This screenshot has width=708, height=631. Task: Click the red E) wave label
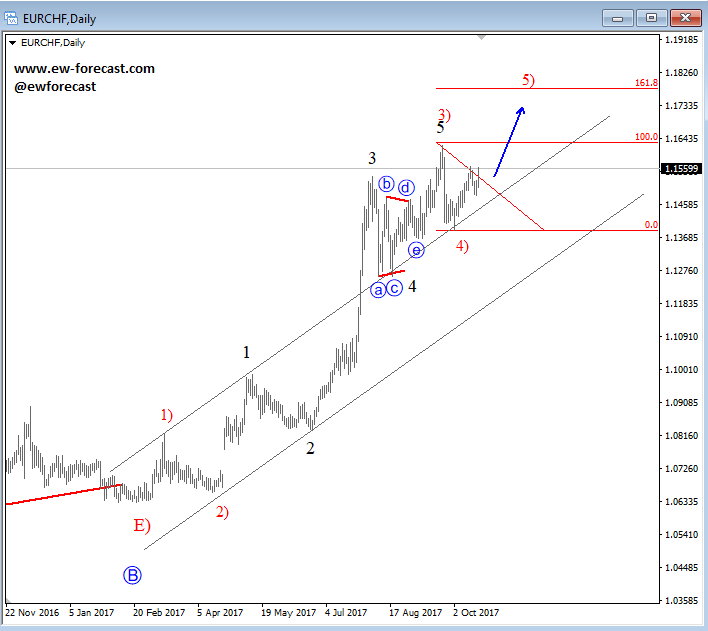[x=142, y=524]
